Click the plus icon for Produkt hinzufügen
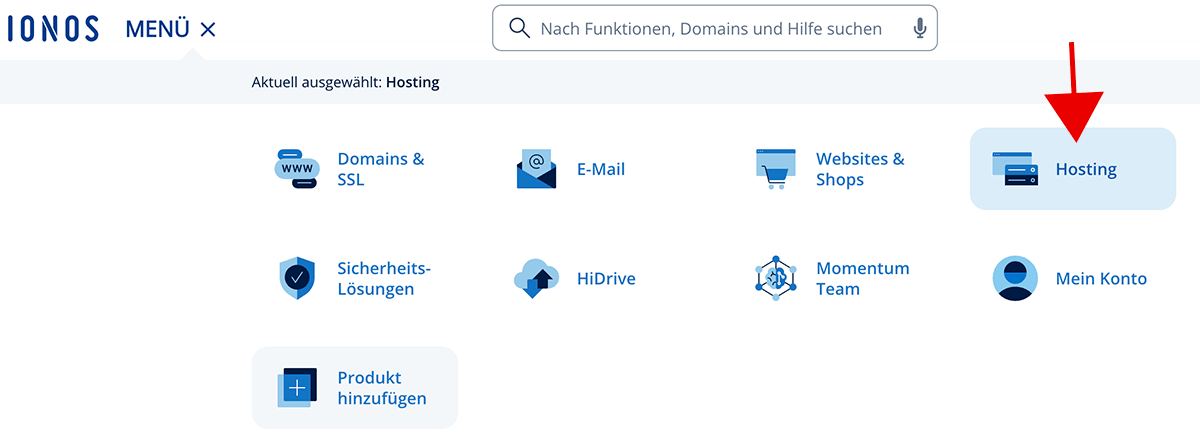The width and height of the screenshot is (1200, 445). point(297,387)
